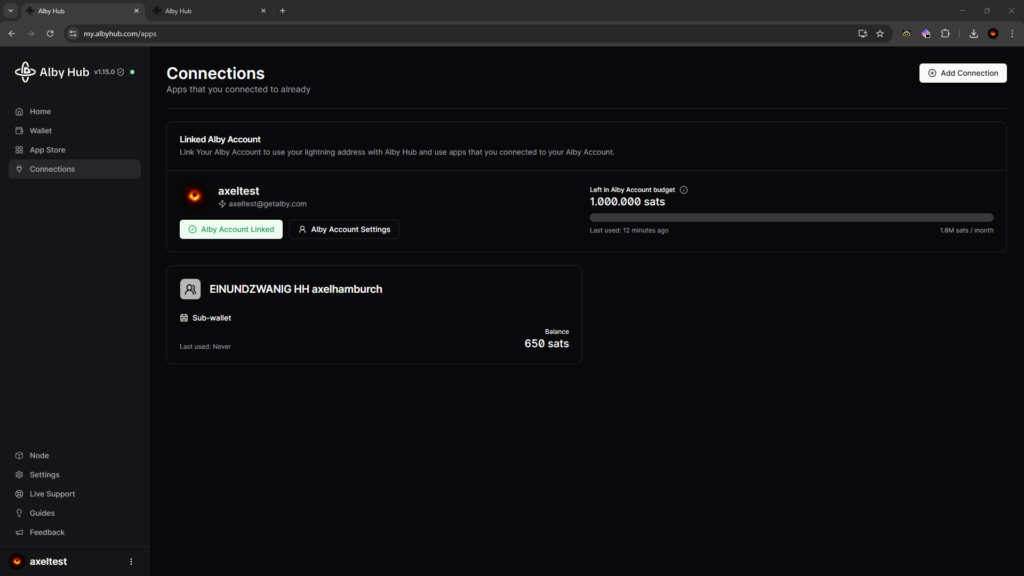Open Alby Account Settings
This screenshot has width=1024, height=576.
[344, 229]
